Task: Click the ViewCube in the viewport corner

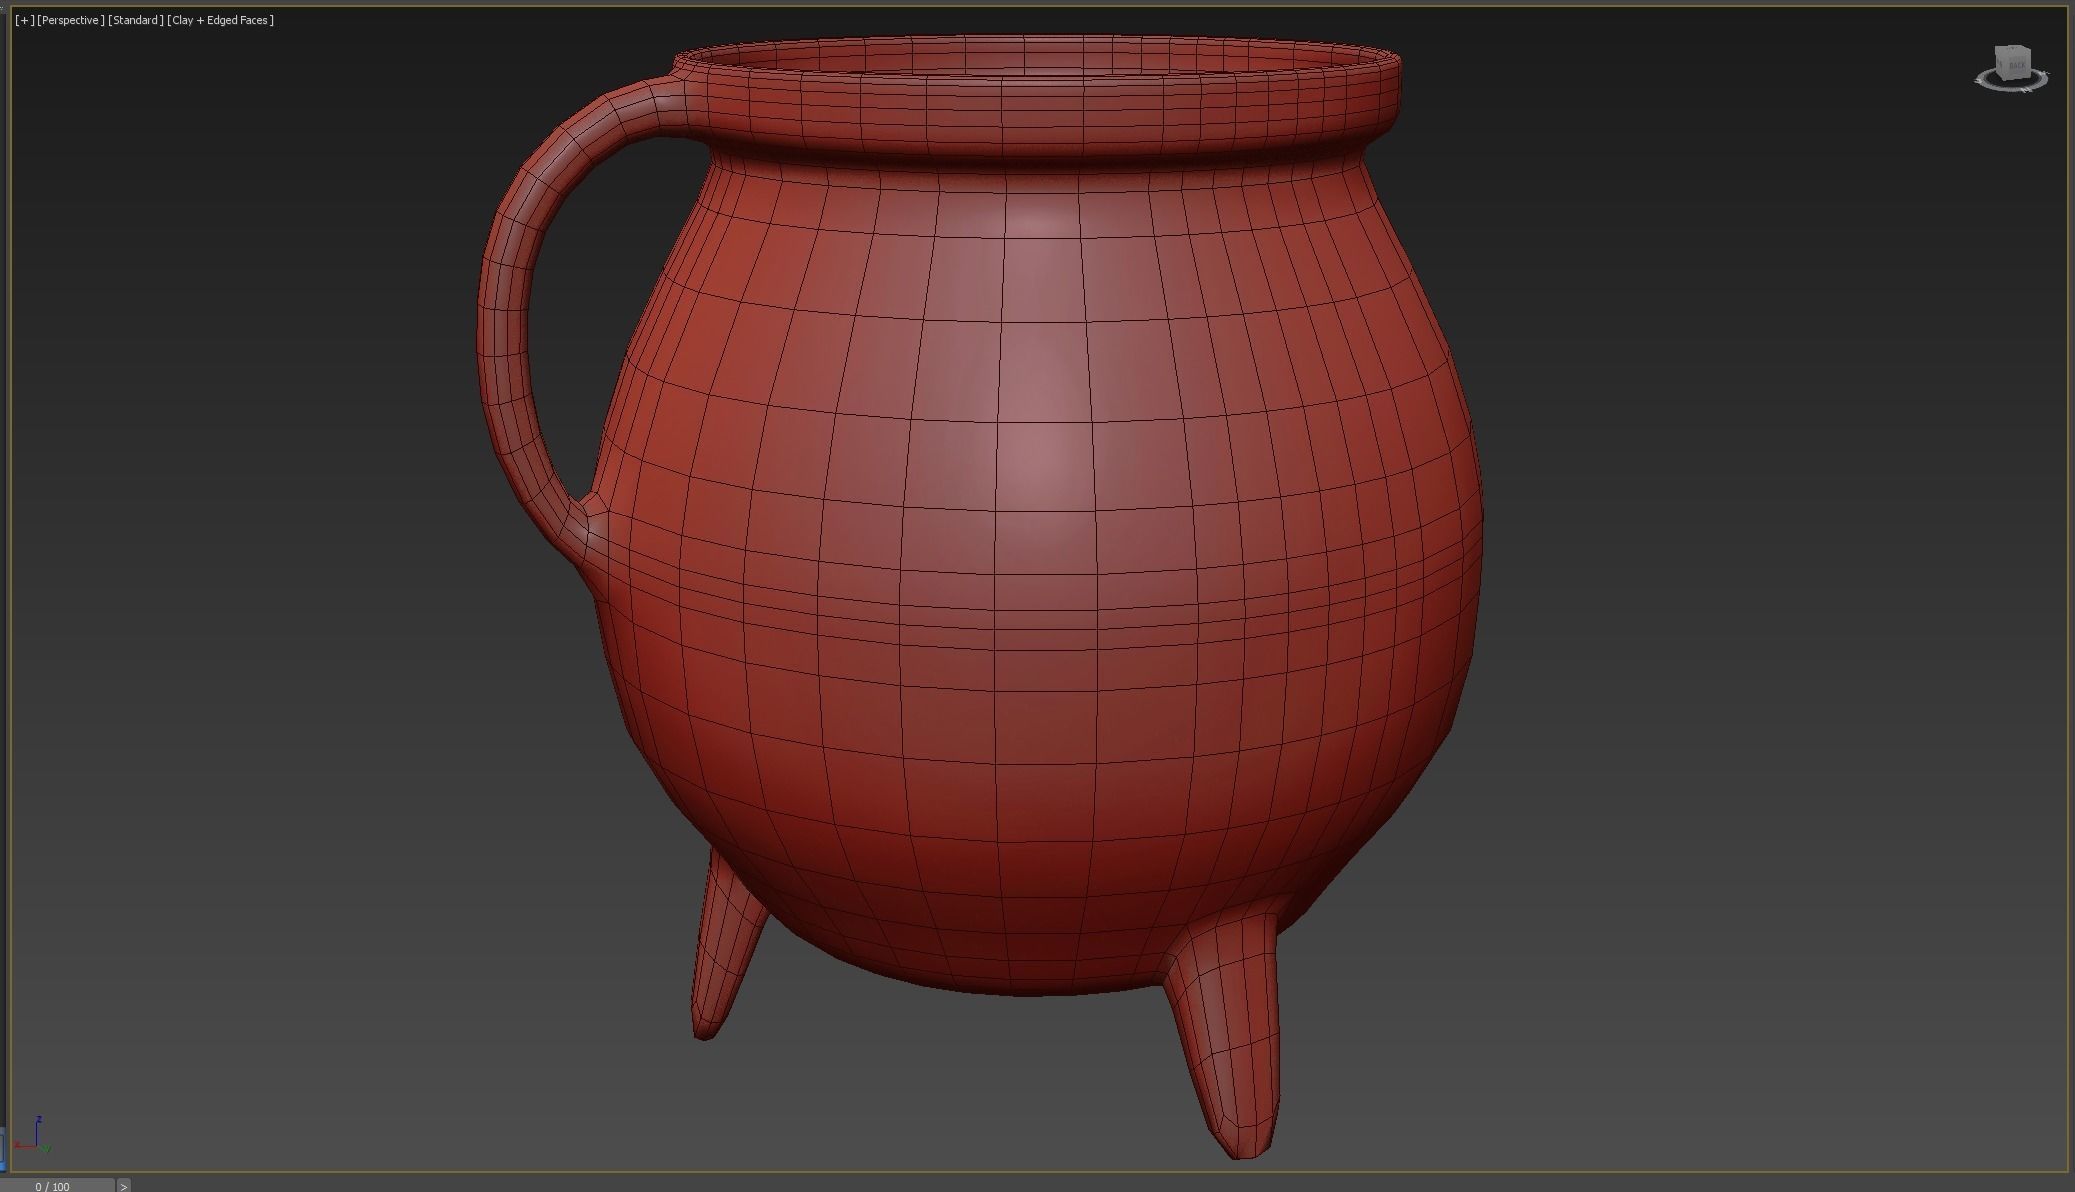Action: 2012,62
